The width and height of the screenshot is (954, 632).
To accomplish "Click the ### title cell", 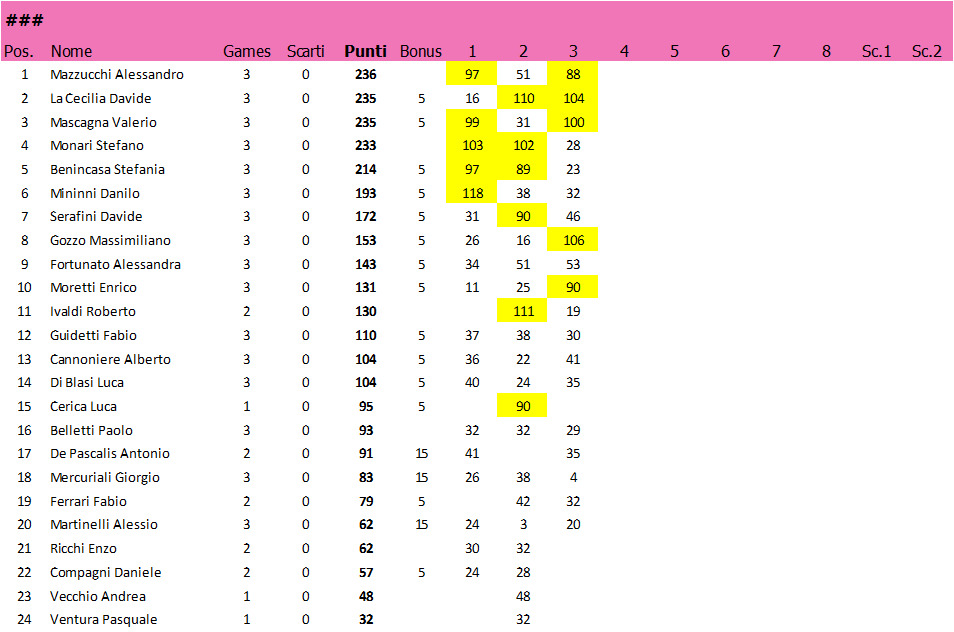I will (x=24, y=21).
